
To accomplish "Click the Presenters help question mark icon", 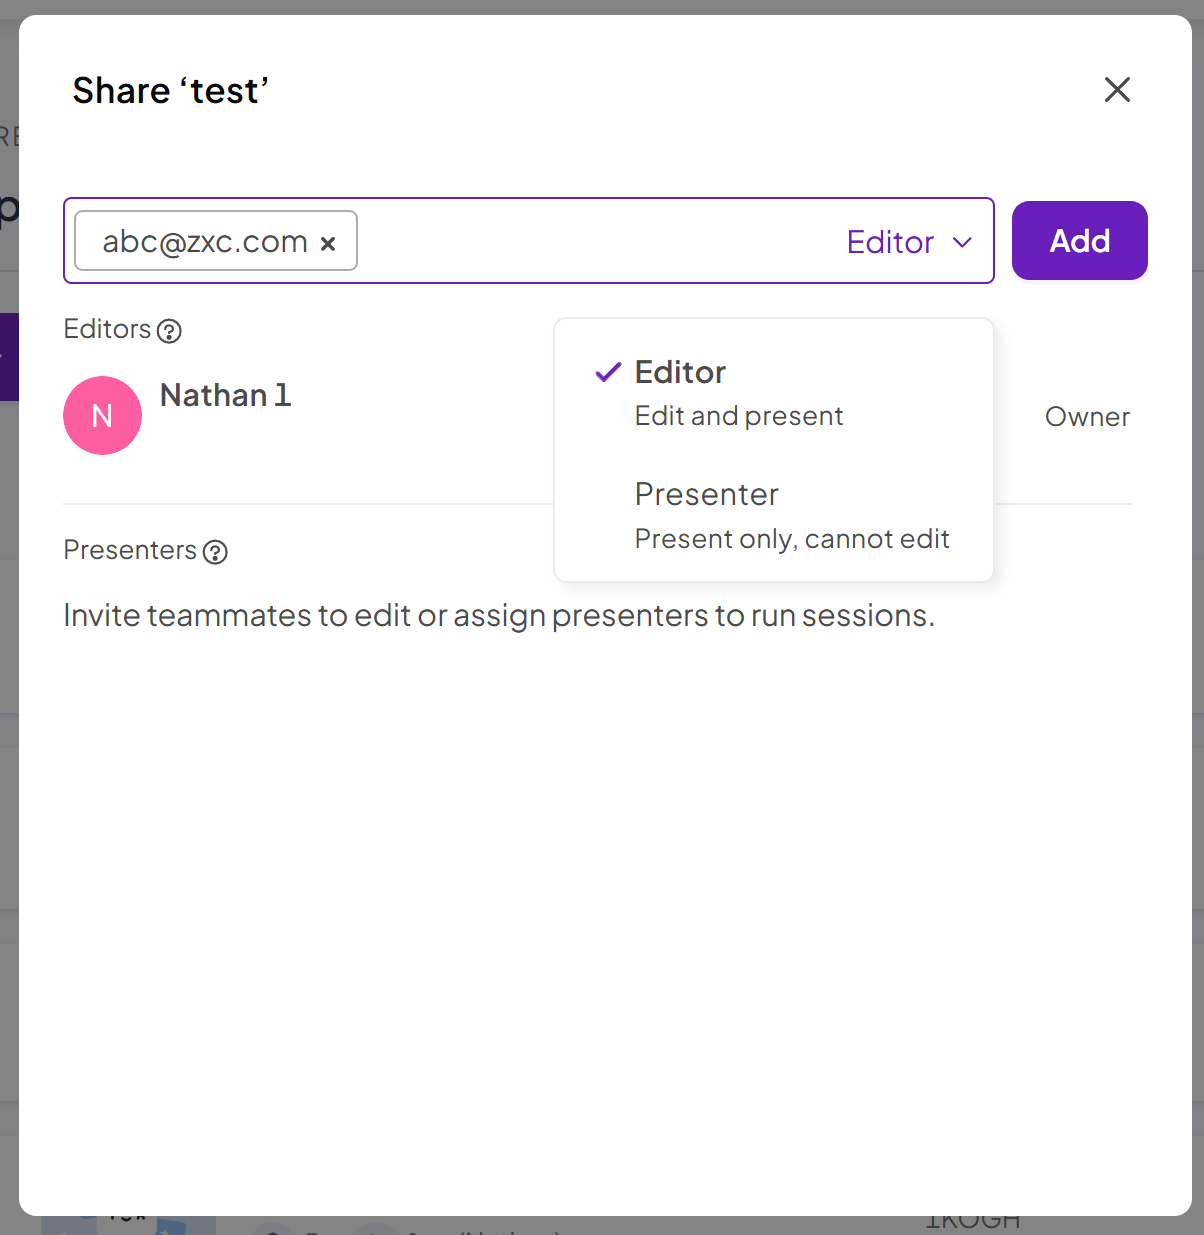I will pyautogui.click(x=215, y=552).
